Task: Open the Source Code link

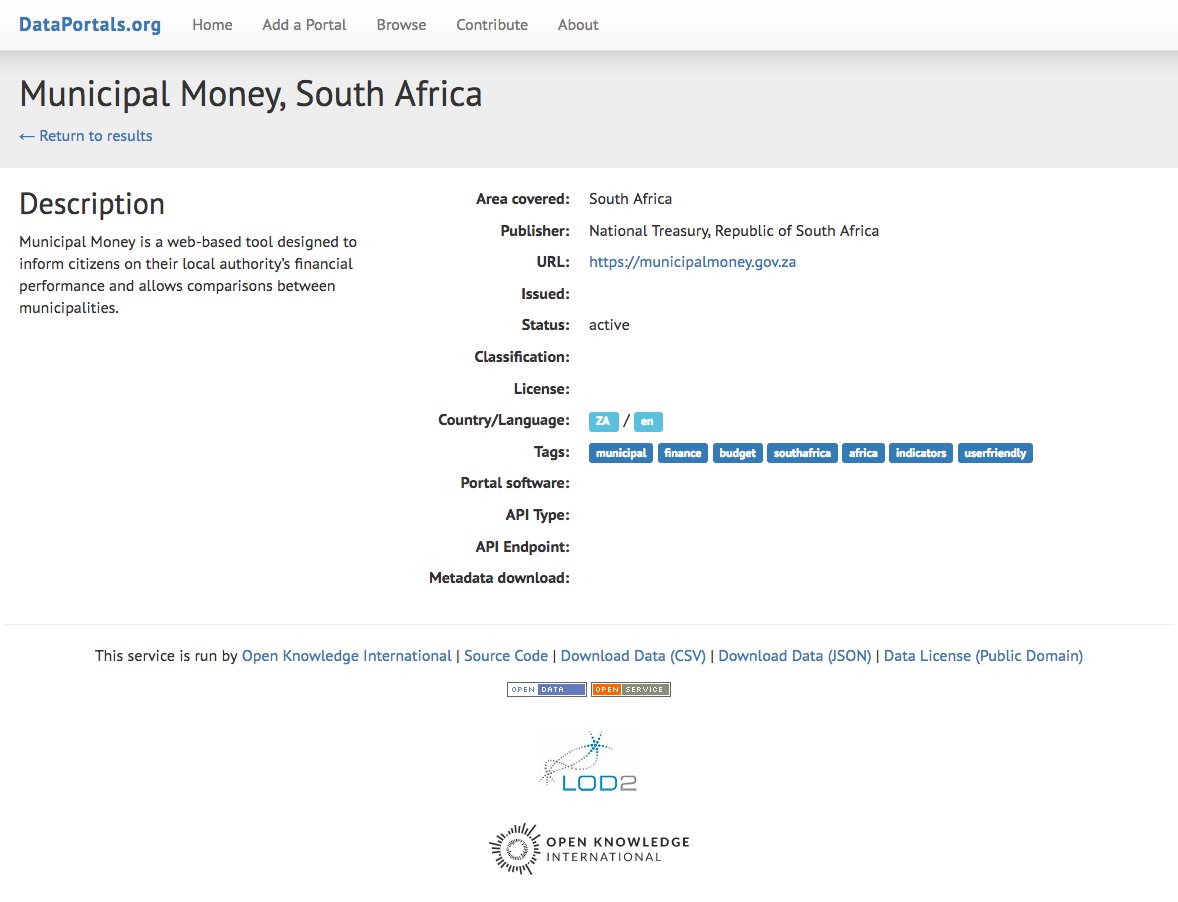Action: click(506, 656)
